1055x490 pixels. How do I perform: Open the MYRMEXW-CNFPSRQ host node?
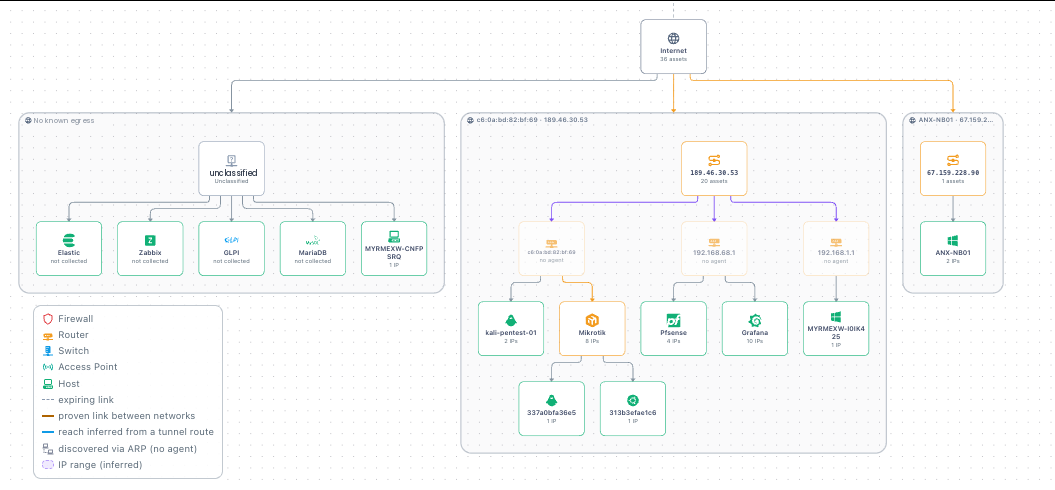click(394, 248)
